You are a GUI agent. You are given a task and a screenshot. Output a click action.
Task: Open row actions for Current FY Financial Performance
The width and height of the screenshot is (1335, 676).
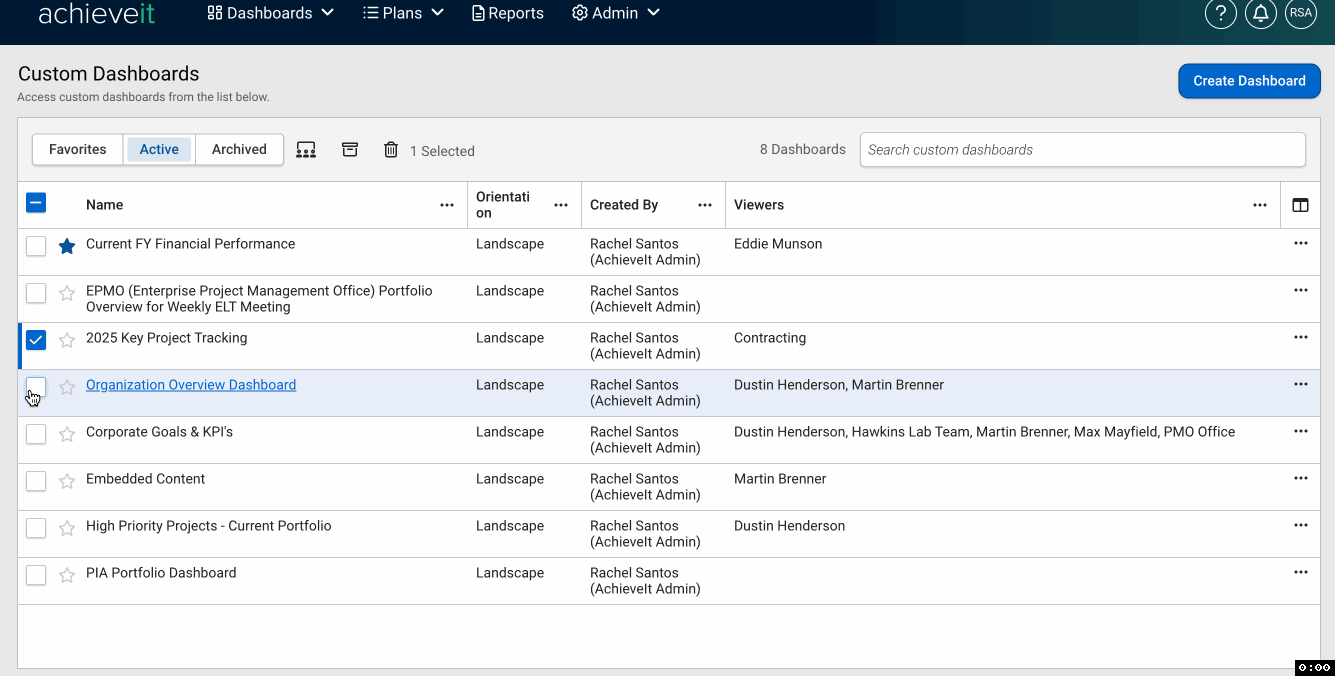[1301, 243]
